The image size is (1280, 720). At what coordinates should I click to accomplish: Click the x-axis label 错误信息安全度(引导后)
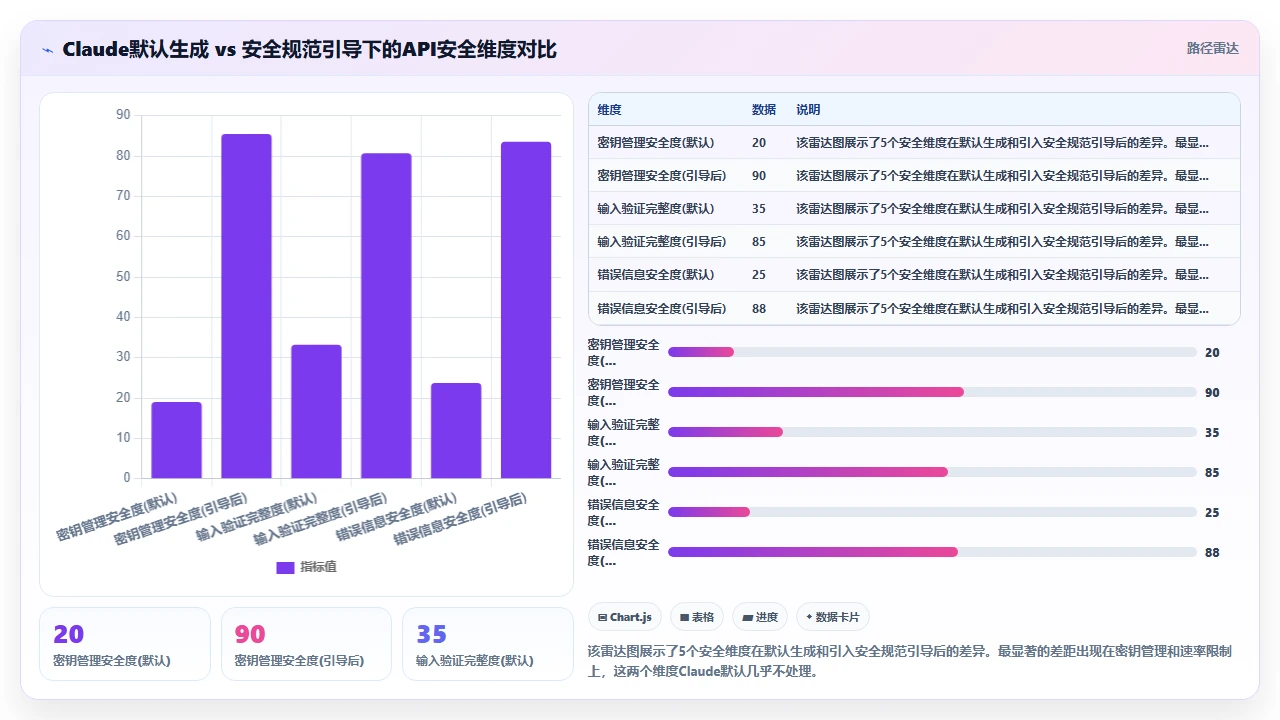[460, 518]
